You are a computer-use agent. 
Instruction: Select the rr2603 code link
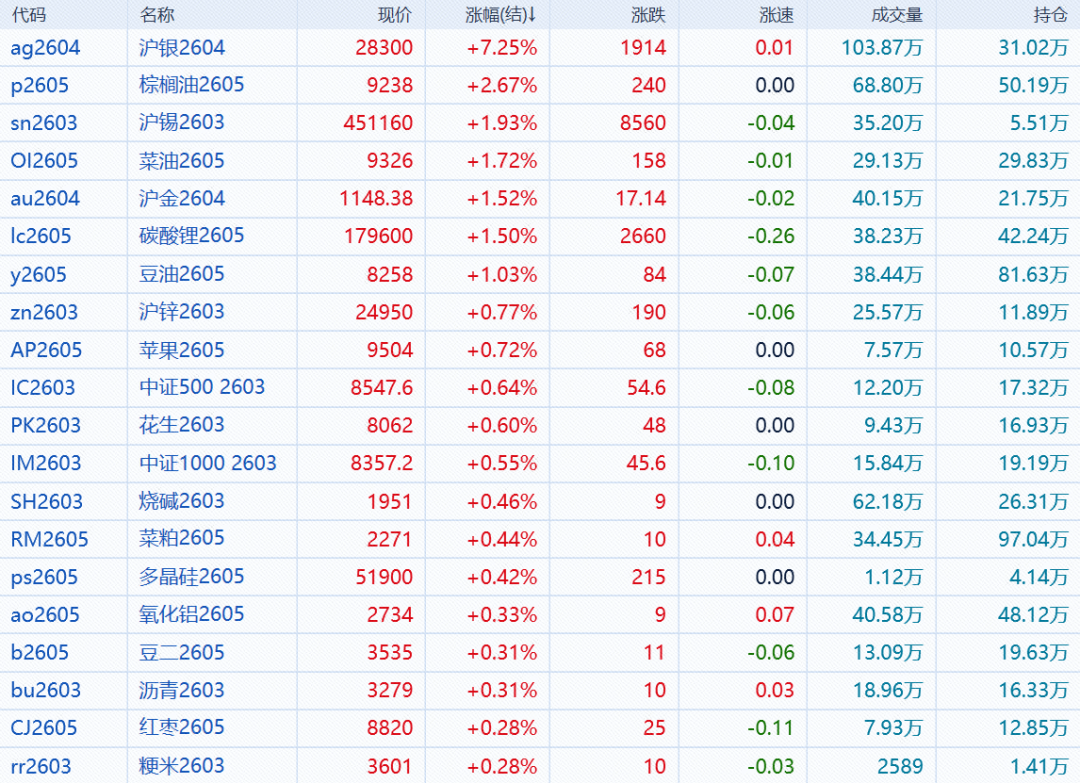coord(41,766)
